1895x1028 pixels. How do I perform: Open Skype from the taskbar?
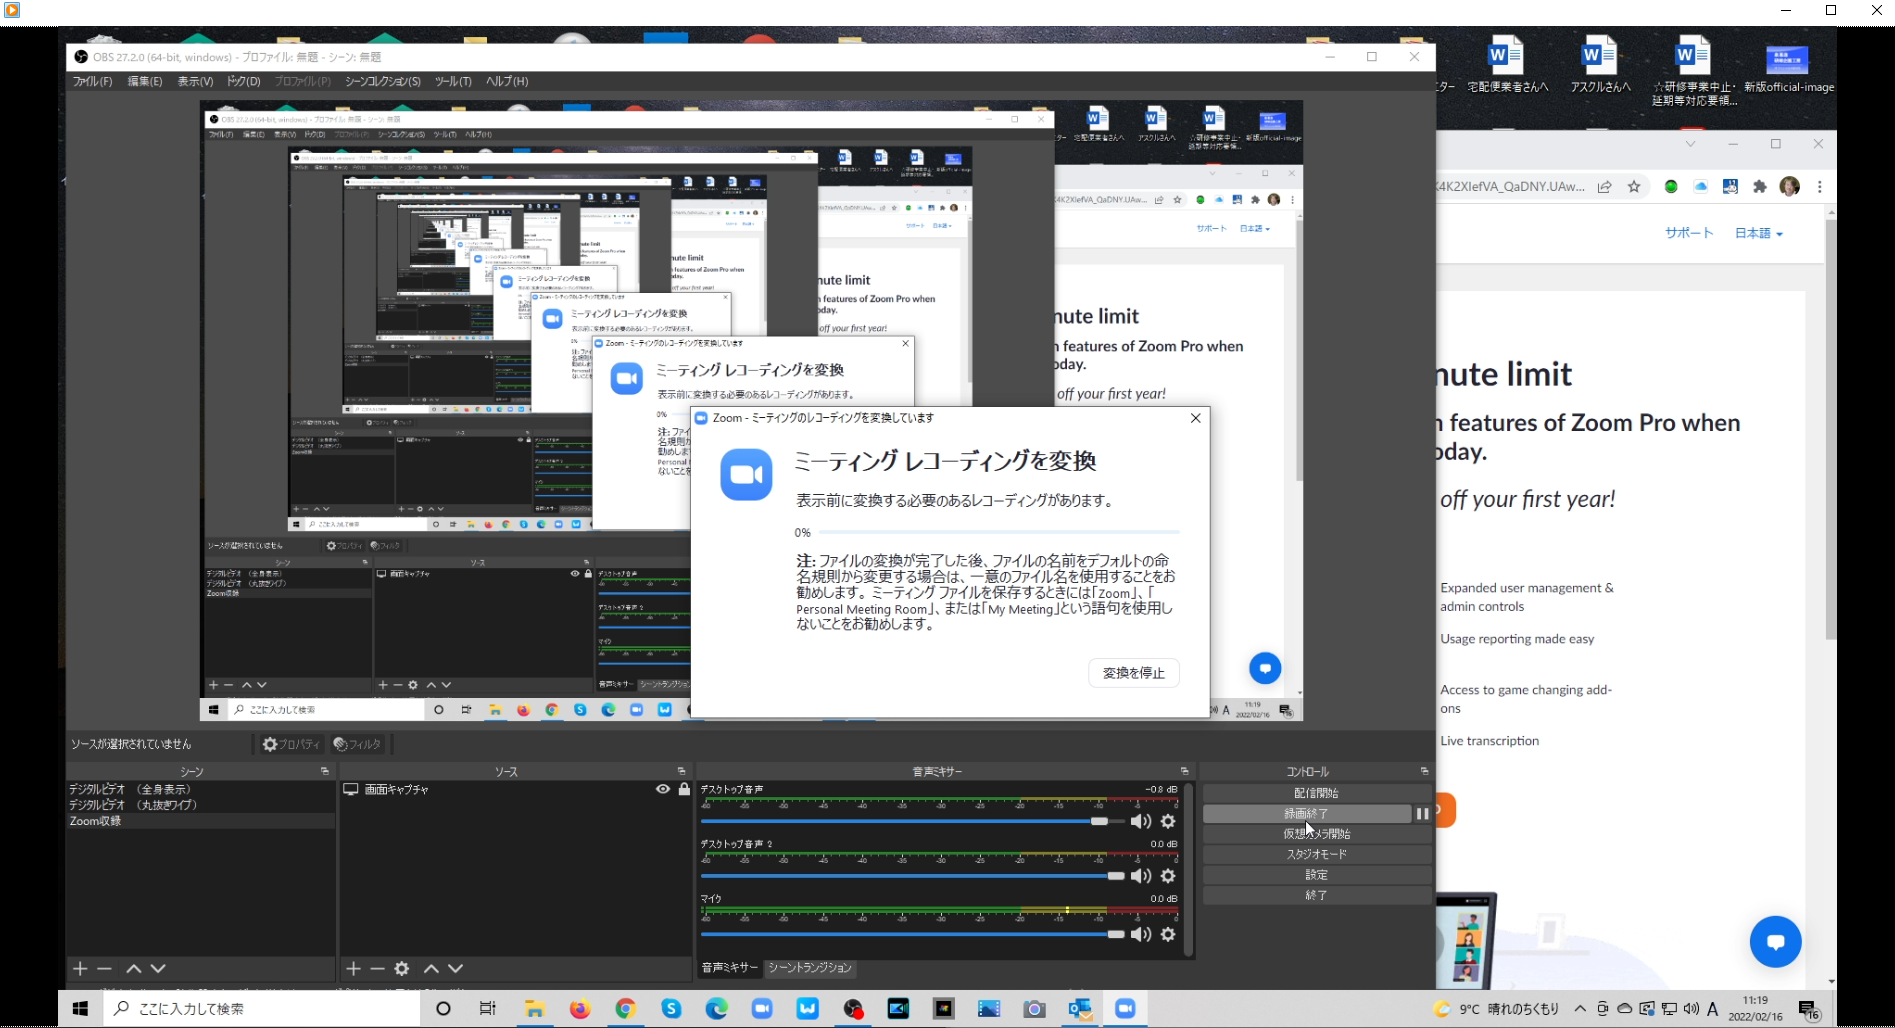(671, 1009)
